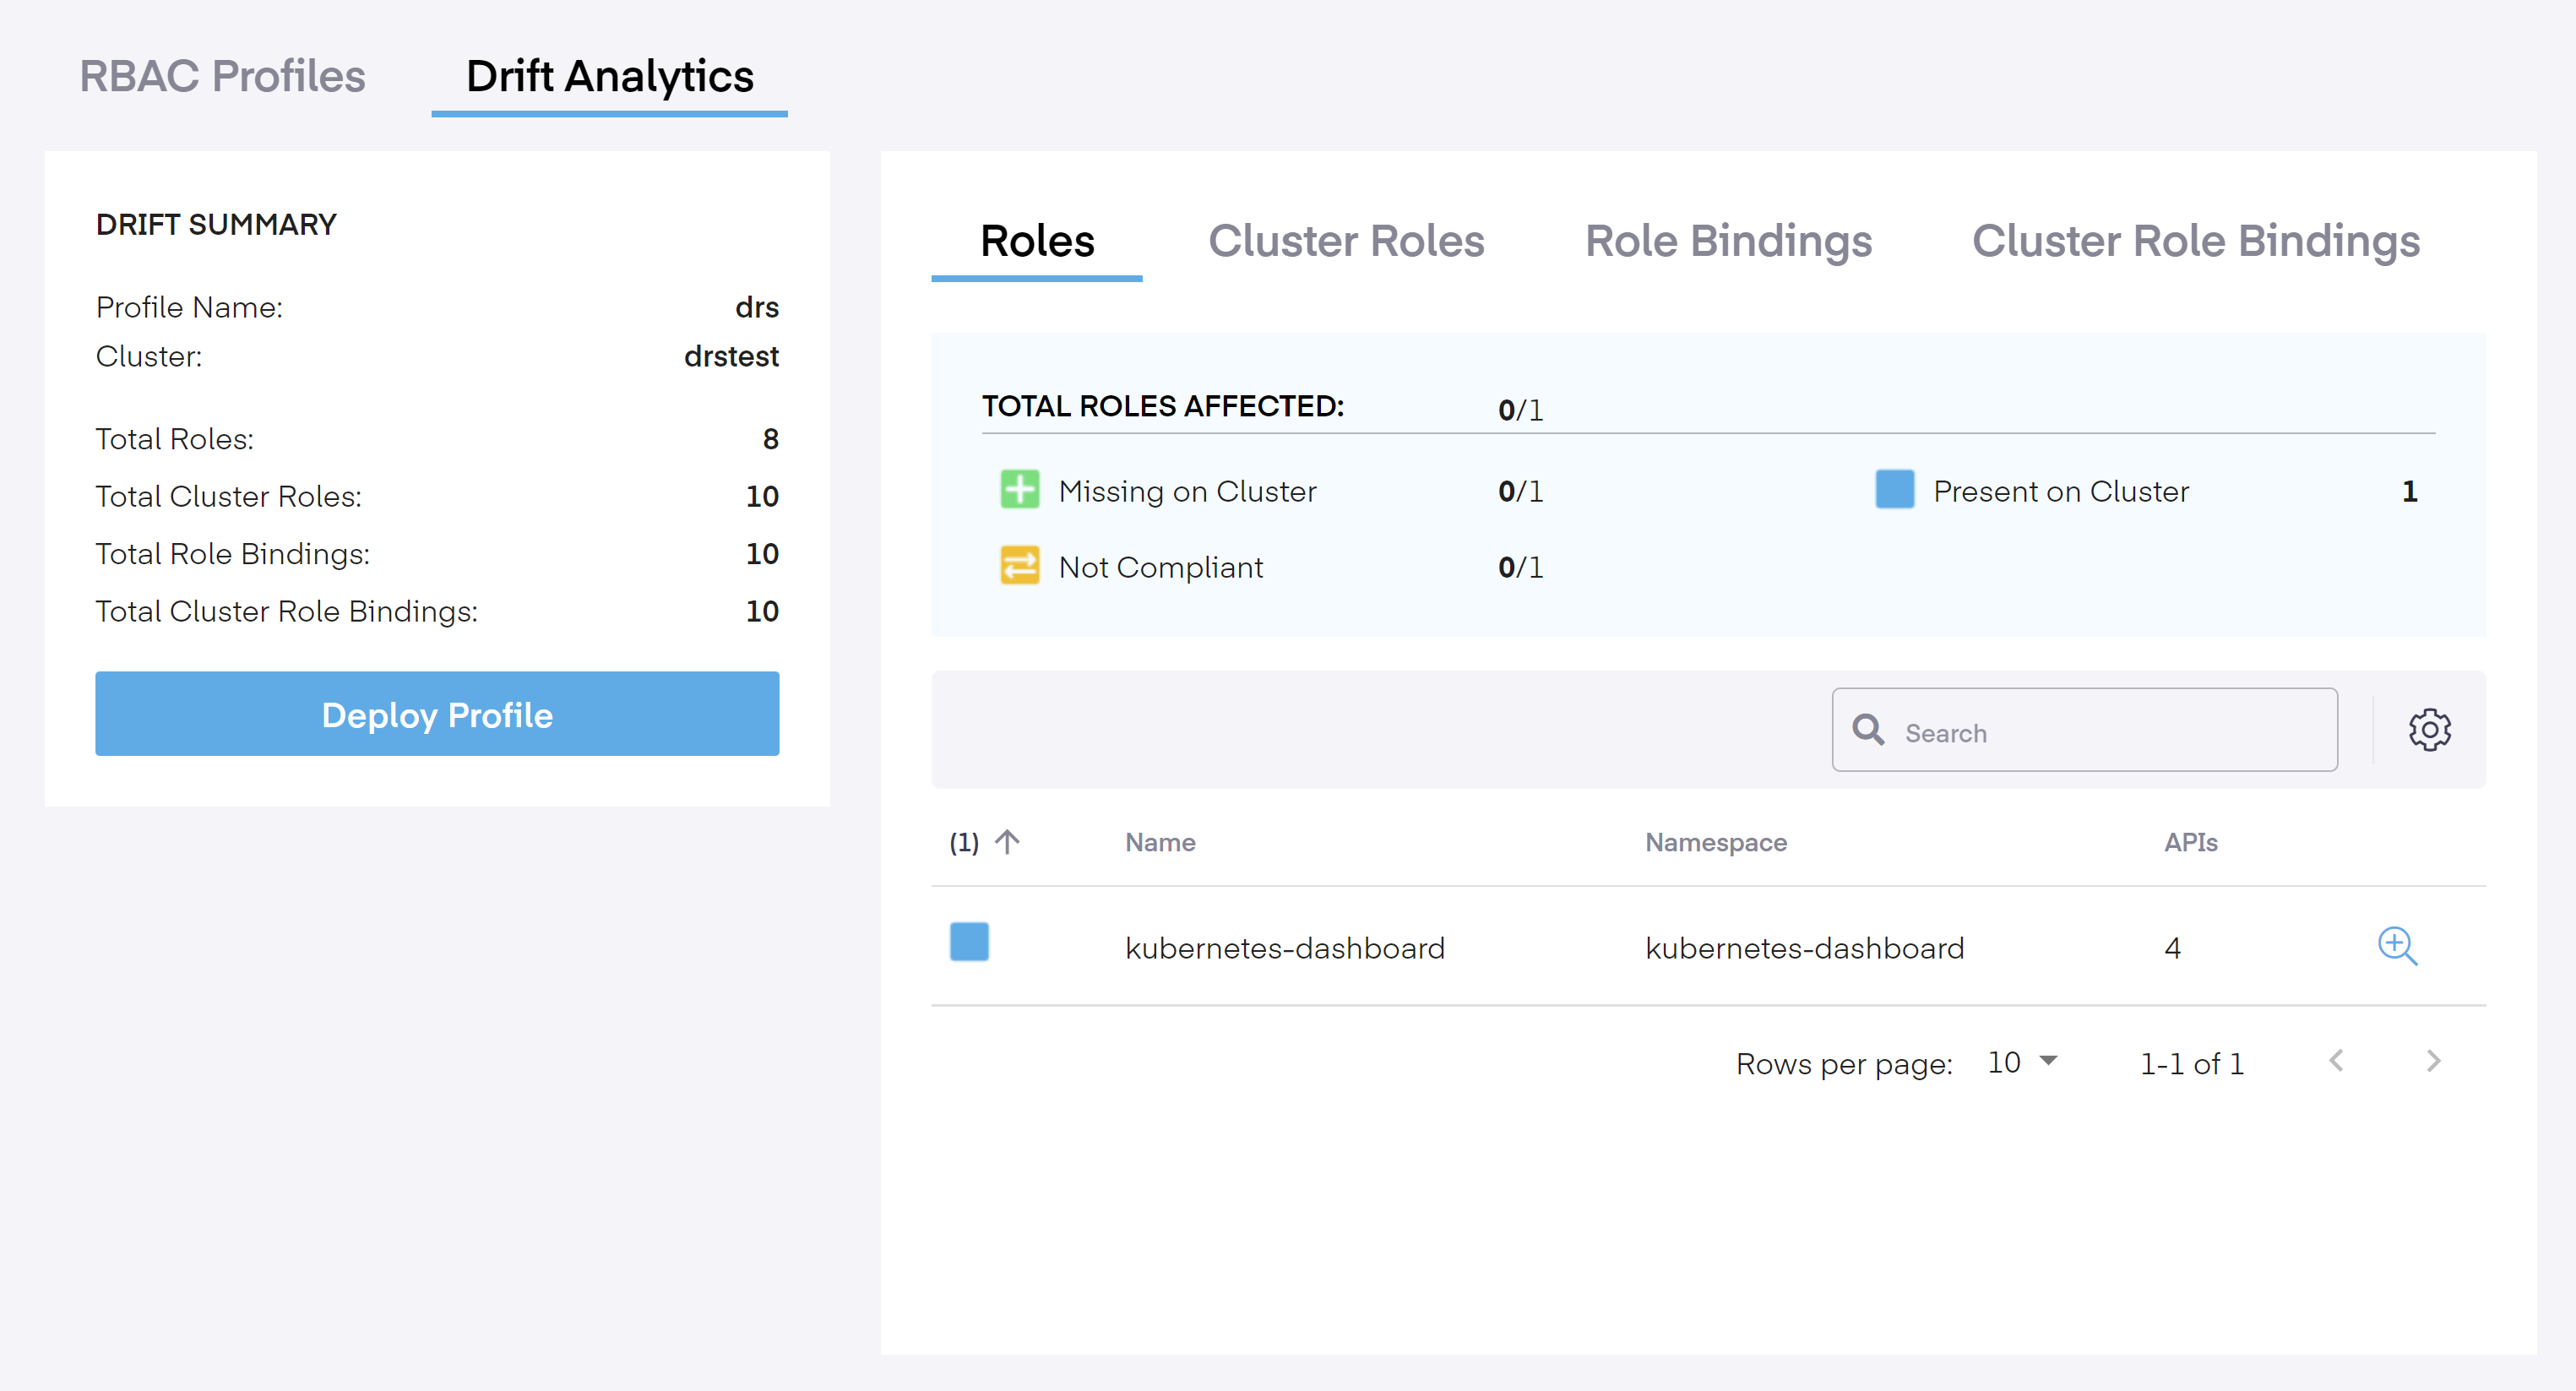Screen dimensions: 2576x1391
Task: Switch to the RBAC Profiles tab
Action: (x=222, y=77)
